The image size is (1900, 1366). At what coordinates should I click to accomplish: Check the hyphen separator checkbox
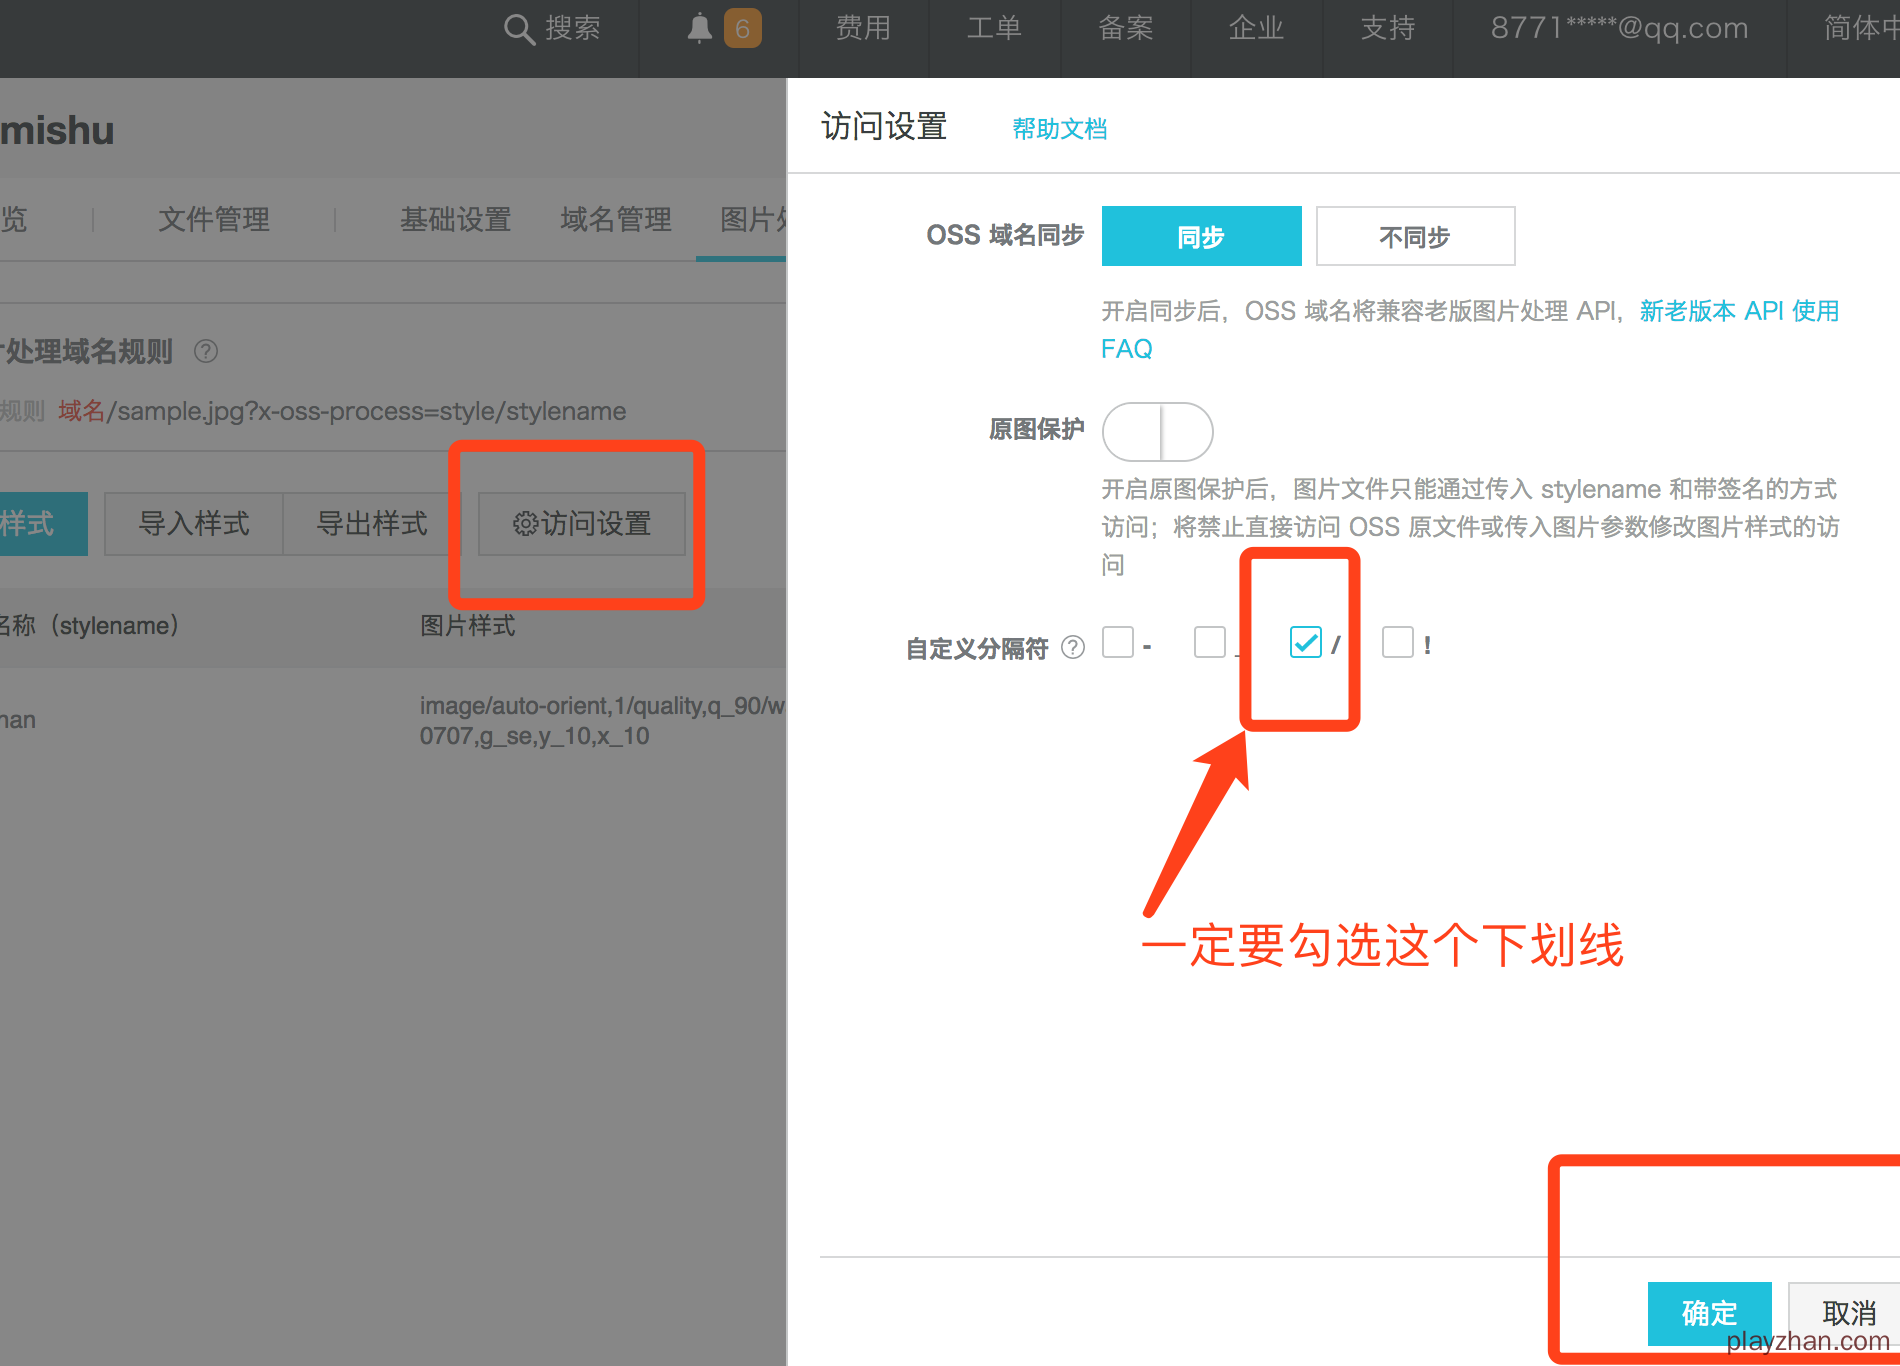1118,643
